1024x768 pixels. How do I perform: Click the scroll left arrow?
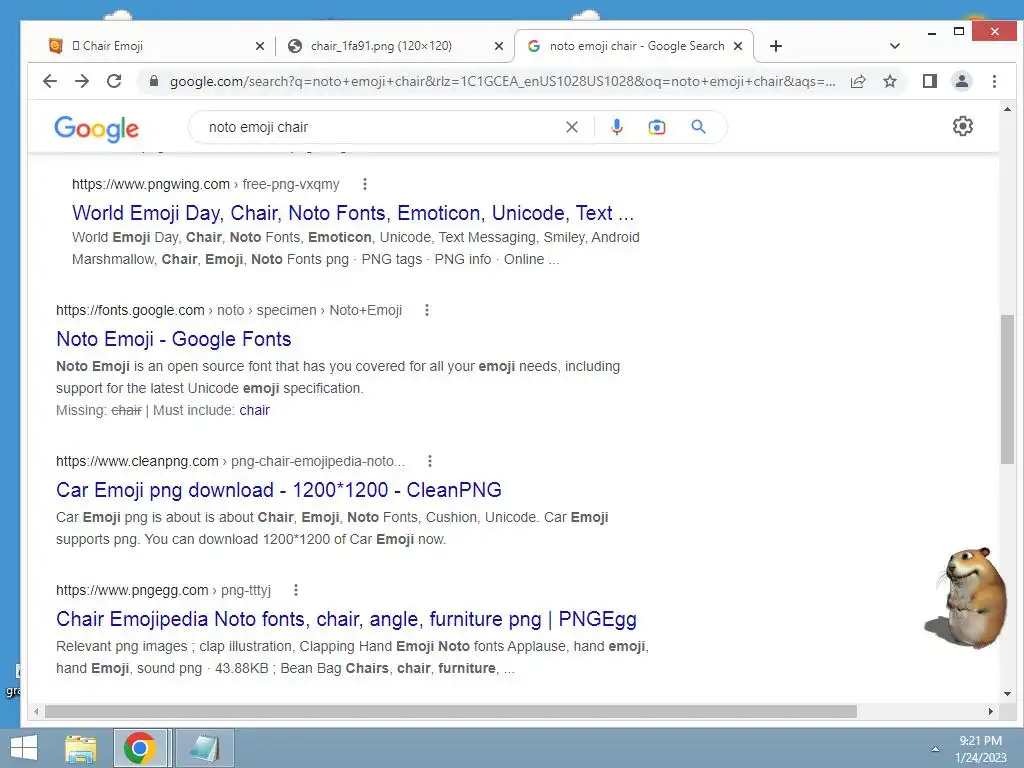[37, 711]
